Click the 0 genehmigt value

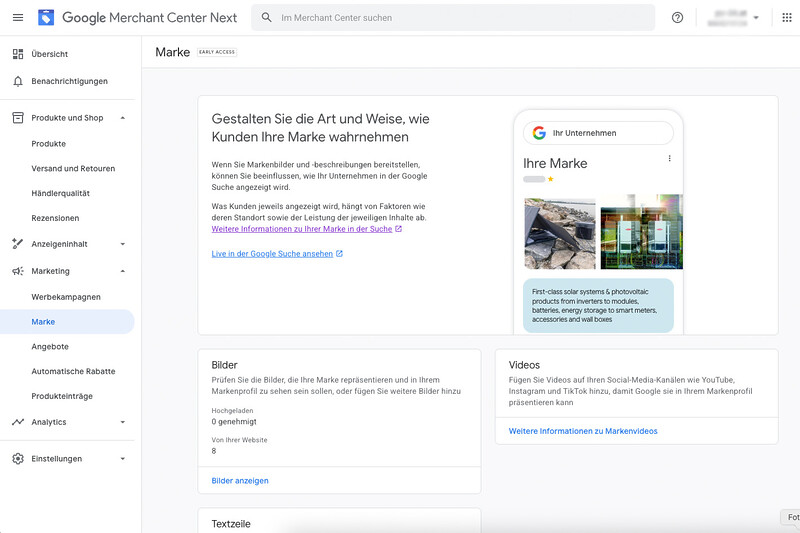coord(234,422)
